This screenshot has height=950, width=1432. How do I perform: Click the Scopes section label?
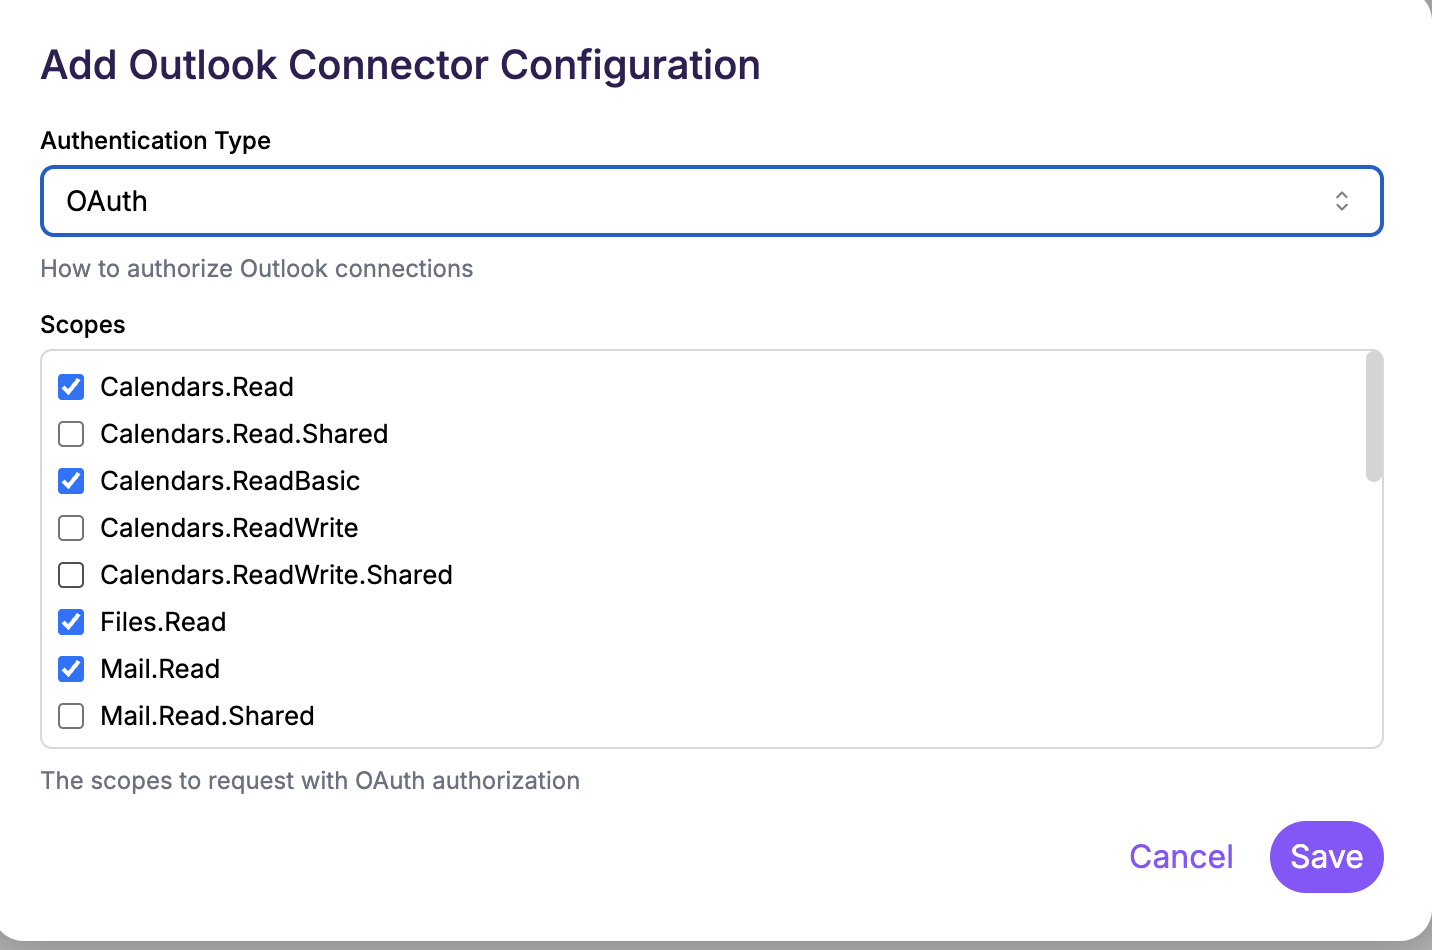coord(83,325)
